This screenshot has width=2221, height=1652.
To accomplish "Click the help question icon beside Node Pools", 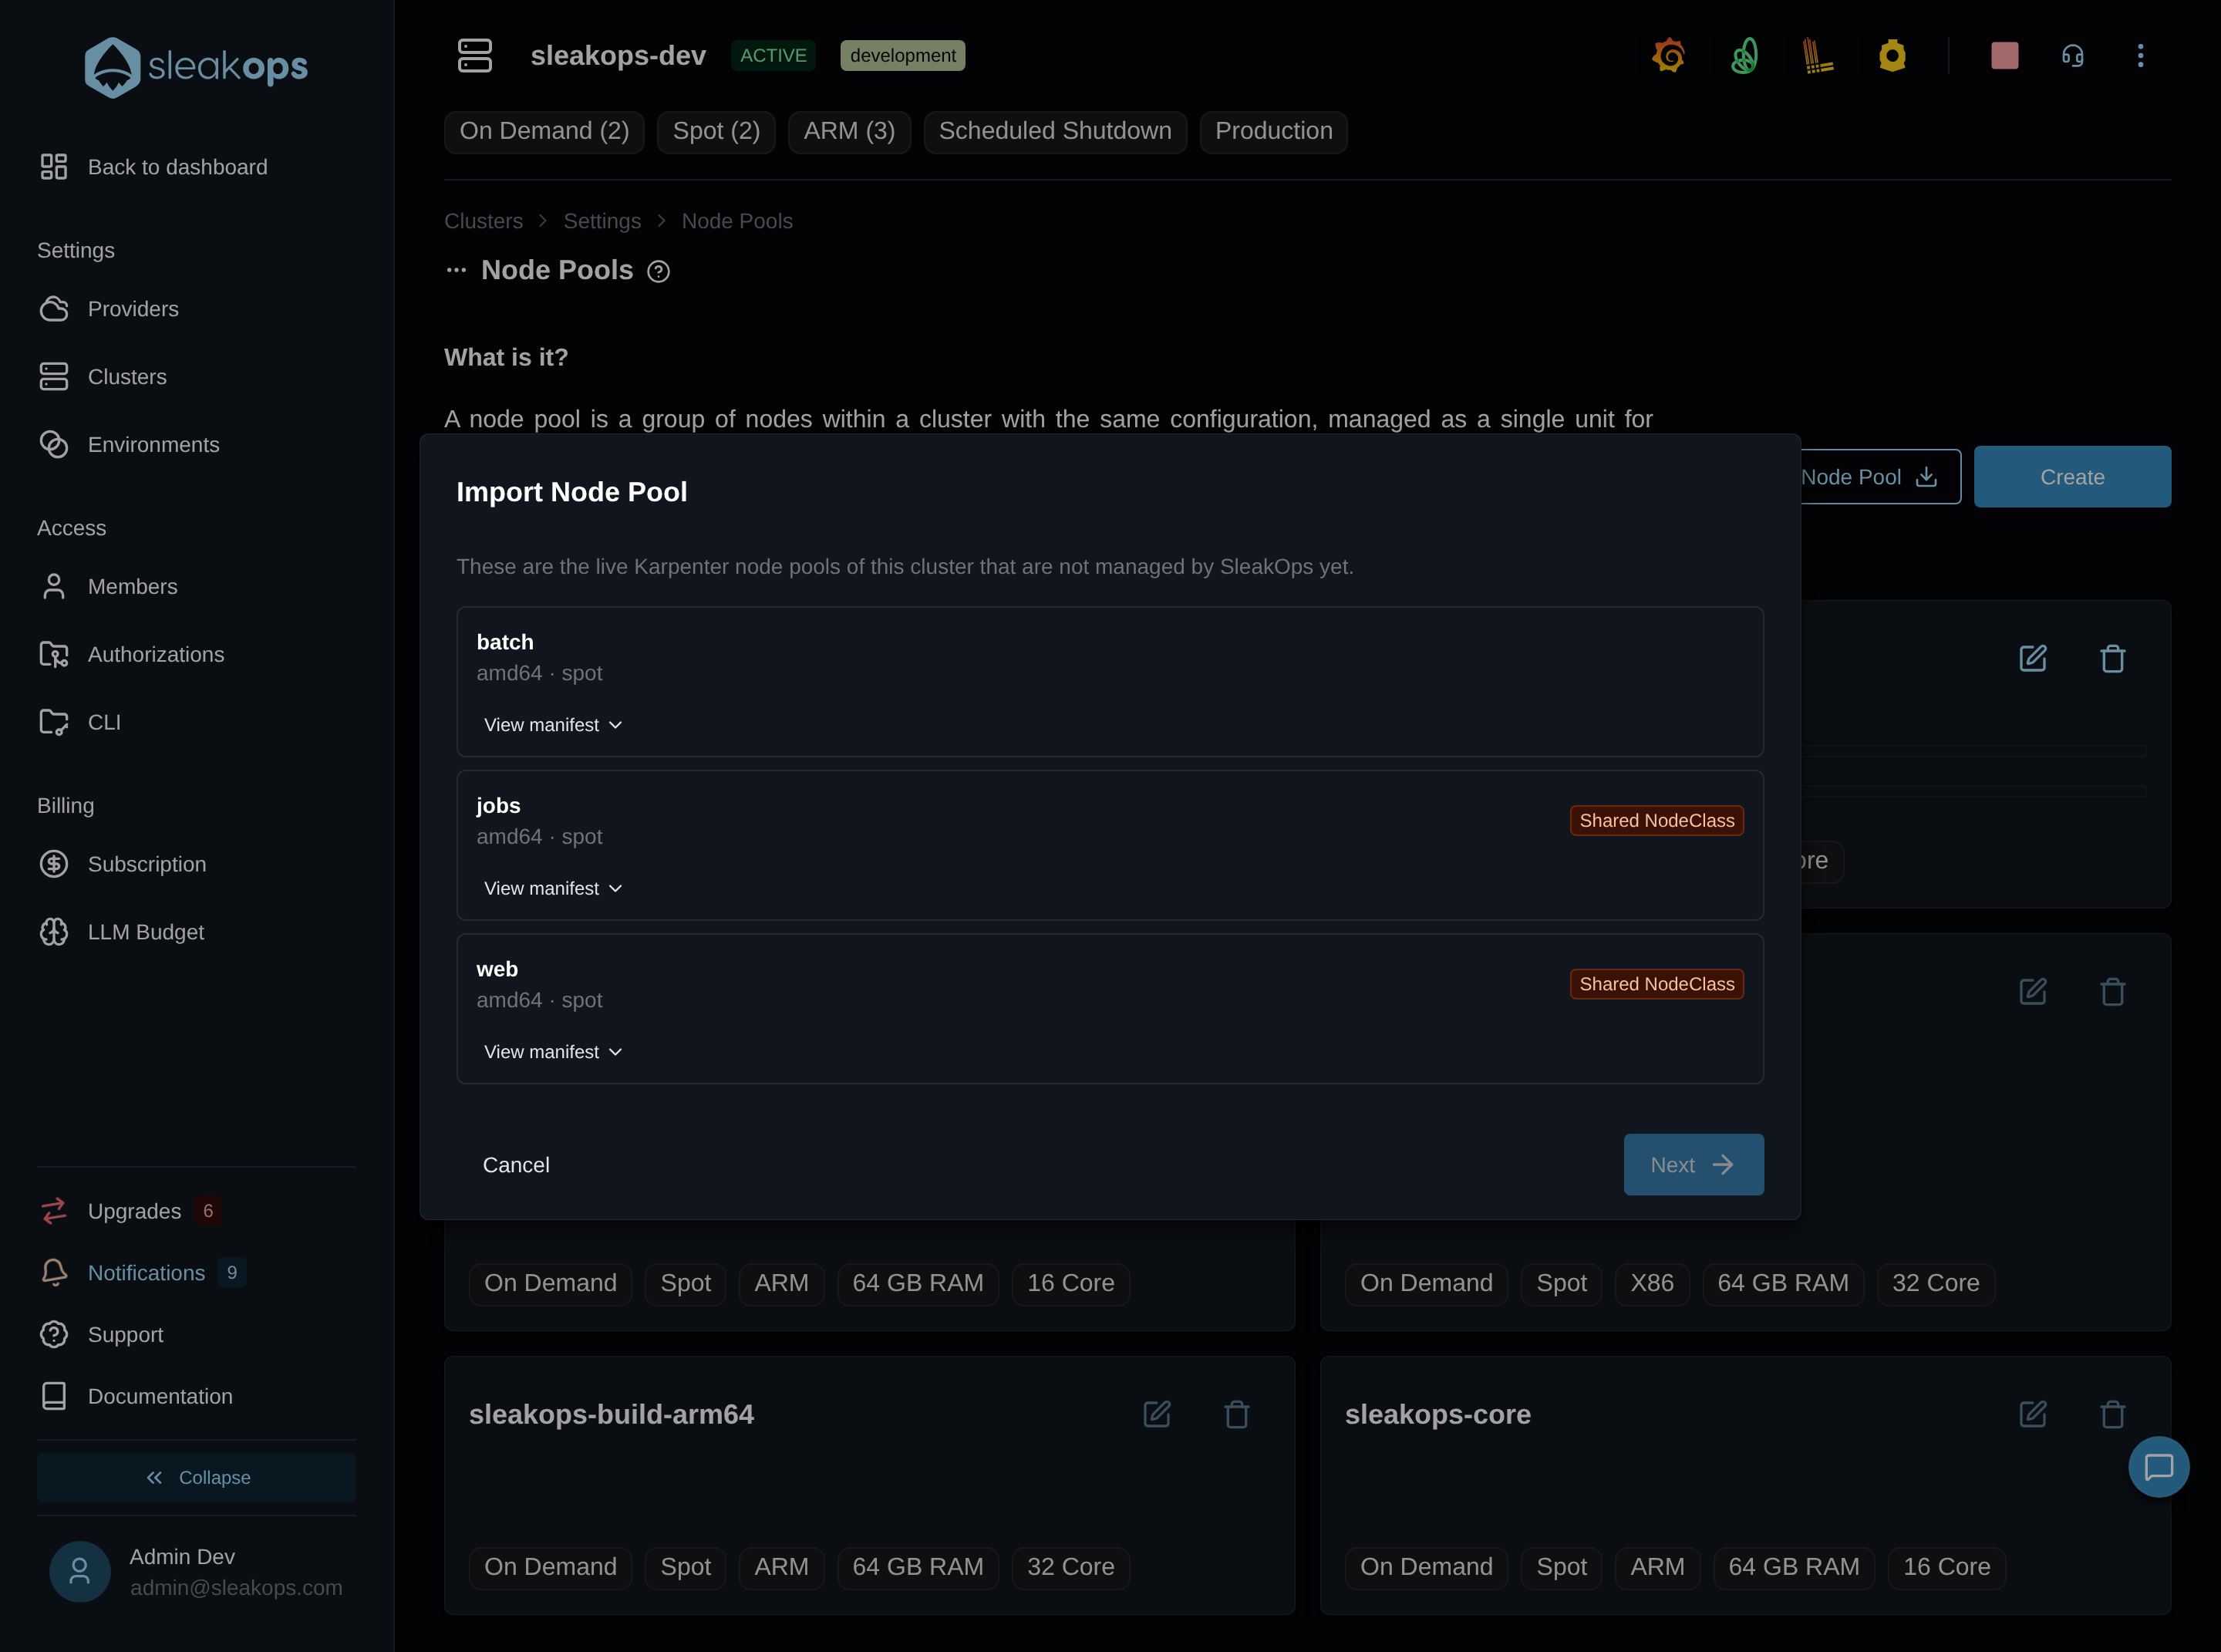I will (658, 271).
